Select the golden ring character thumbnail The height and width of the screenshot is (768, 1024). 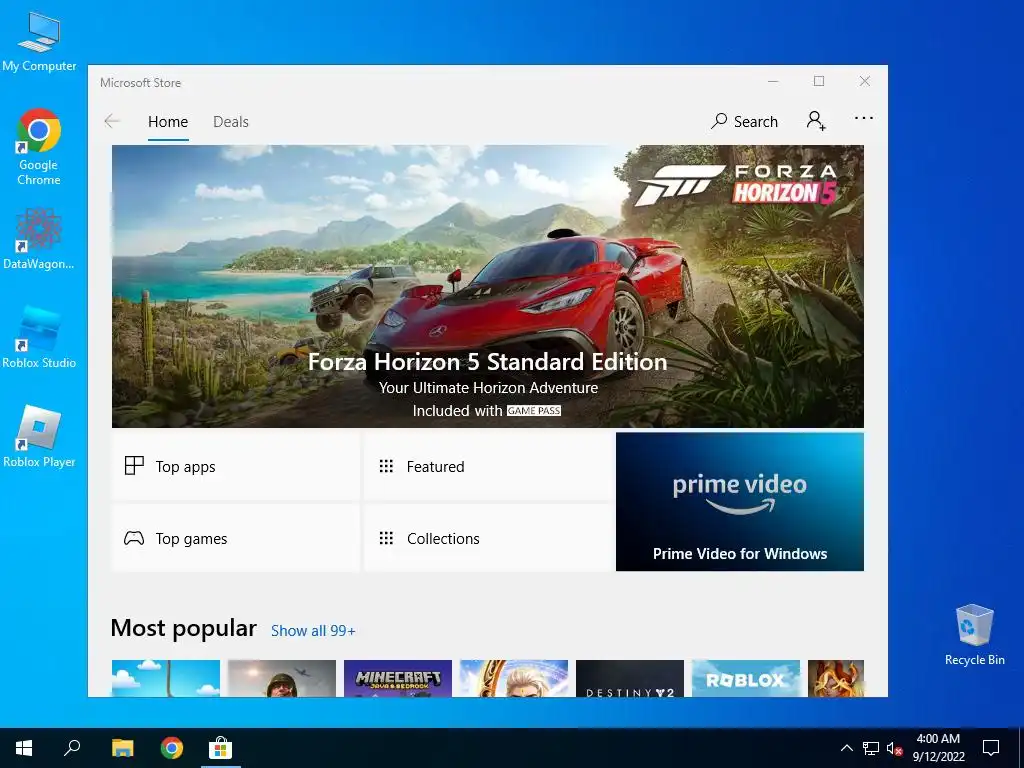pyautogui.click(x=514, y=678)
